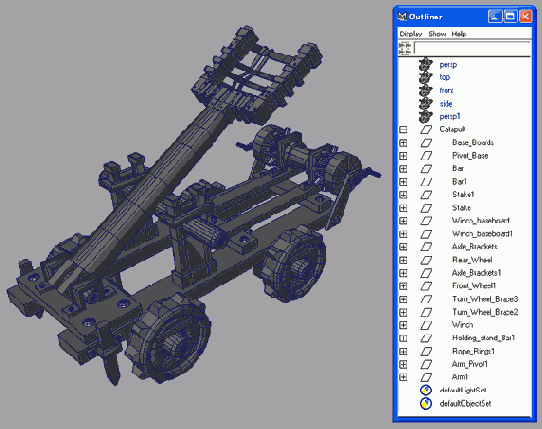Expand the Base_Boards node
Image resolution: width=542 pixels, height=429 pixels.
(403, 143)
